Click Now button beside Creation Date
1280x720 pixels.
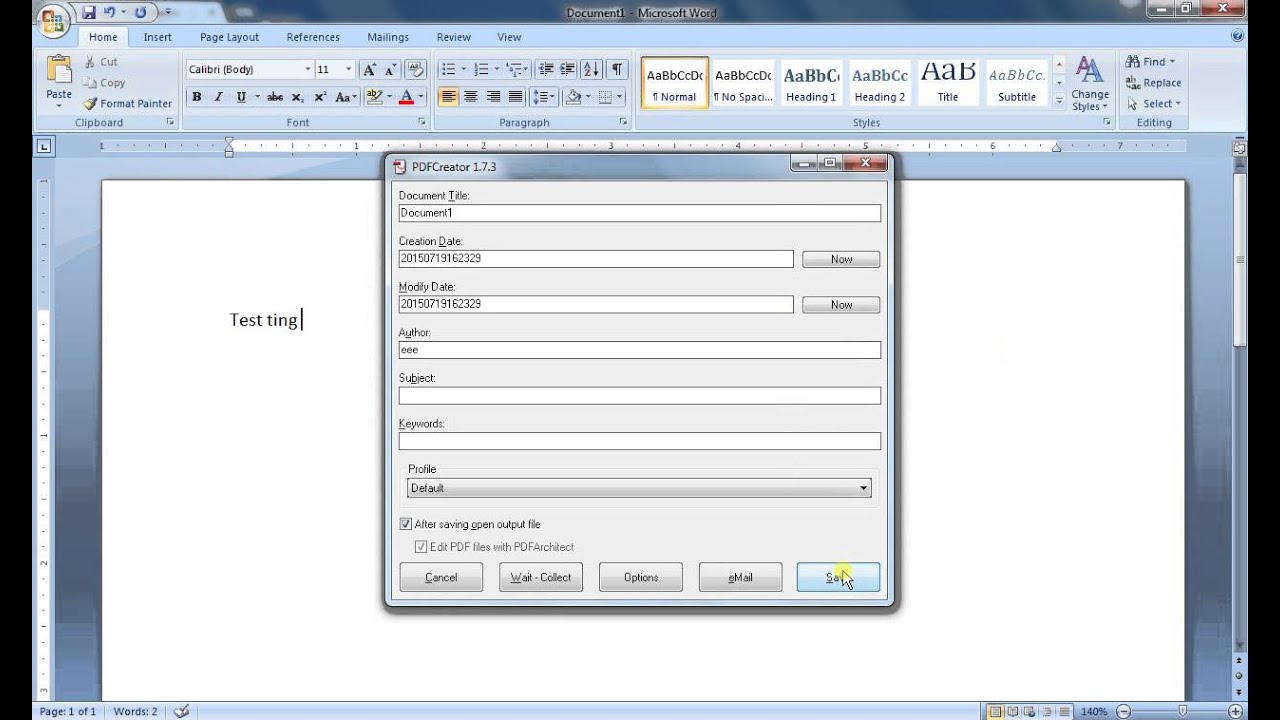click(841, 259)
